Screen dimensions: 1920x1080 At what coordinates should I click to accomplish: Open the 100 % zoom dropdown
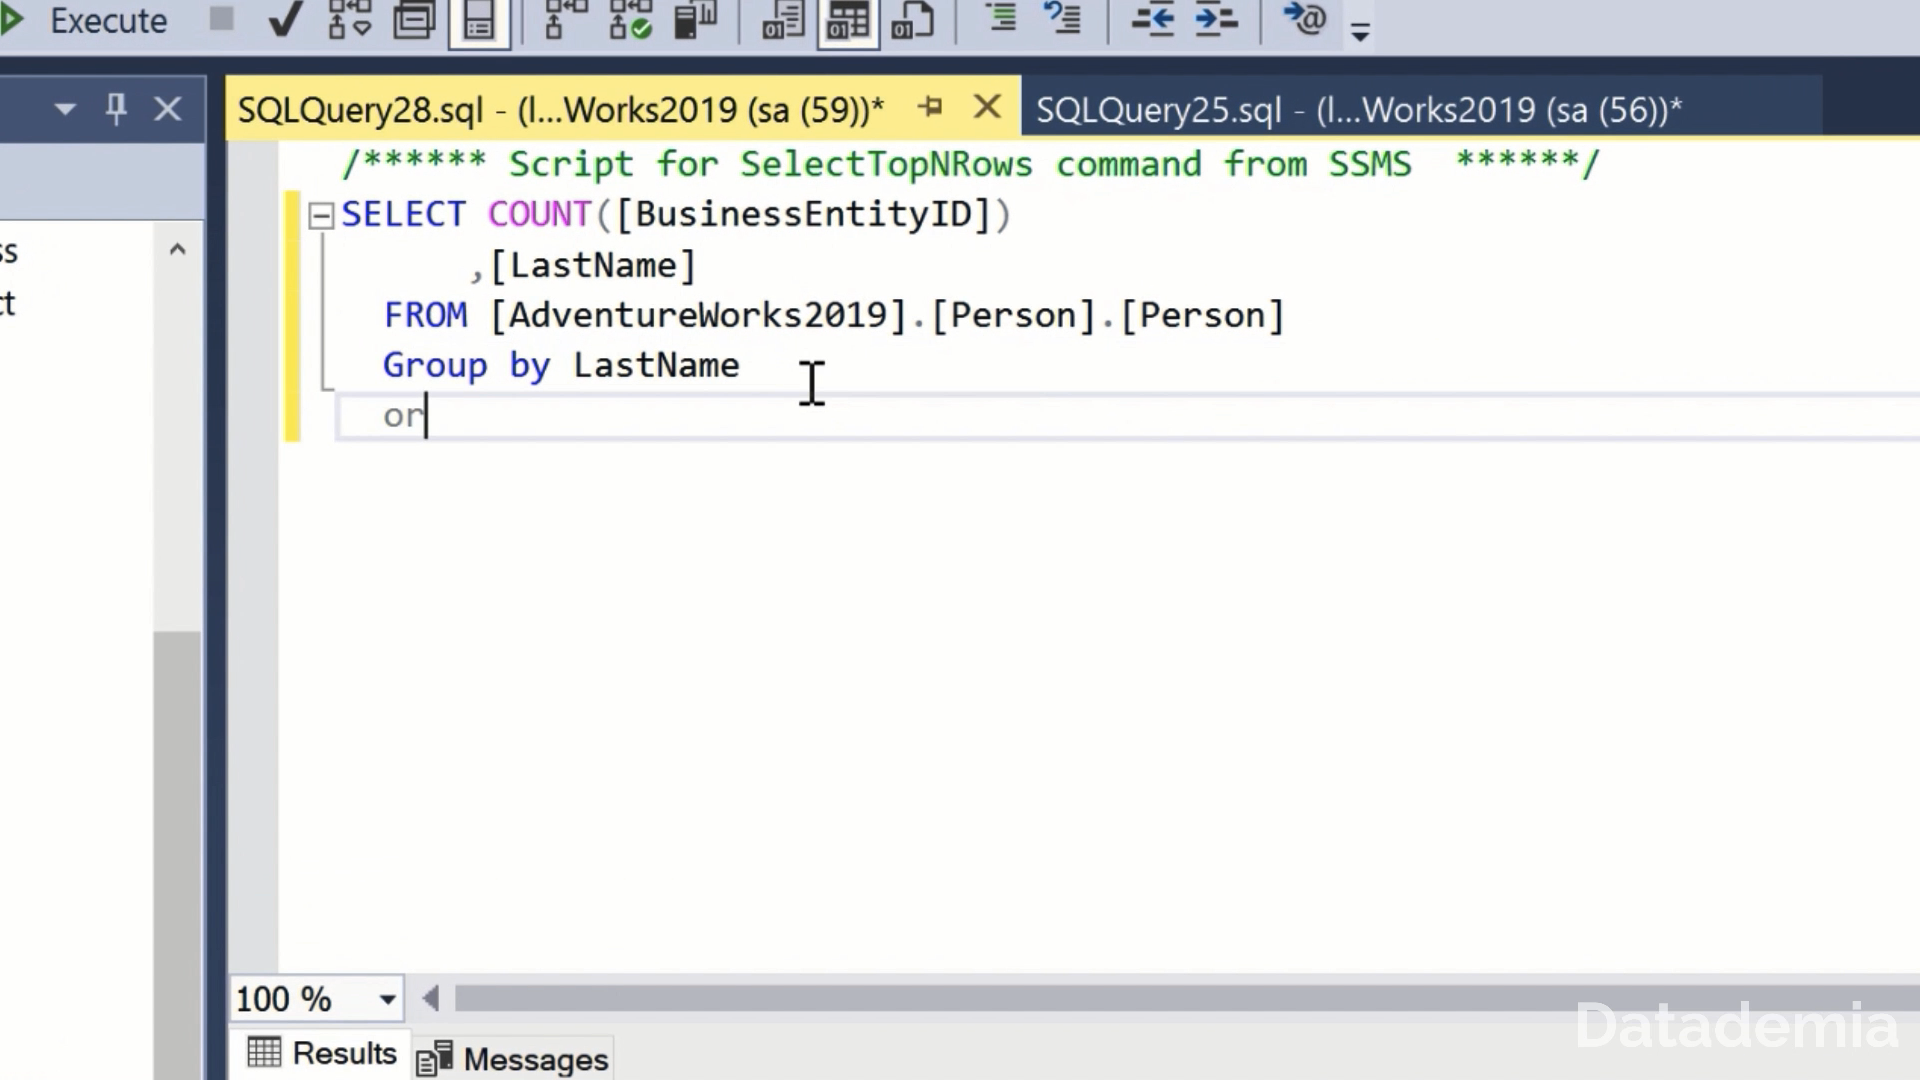click(387, 998)
